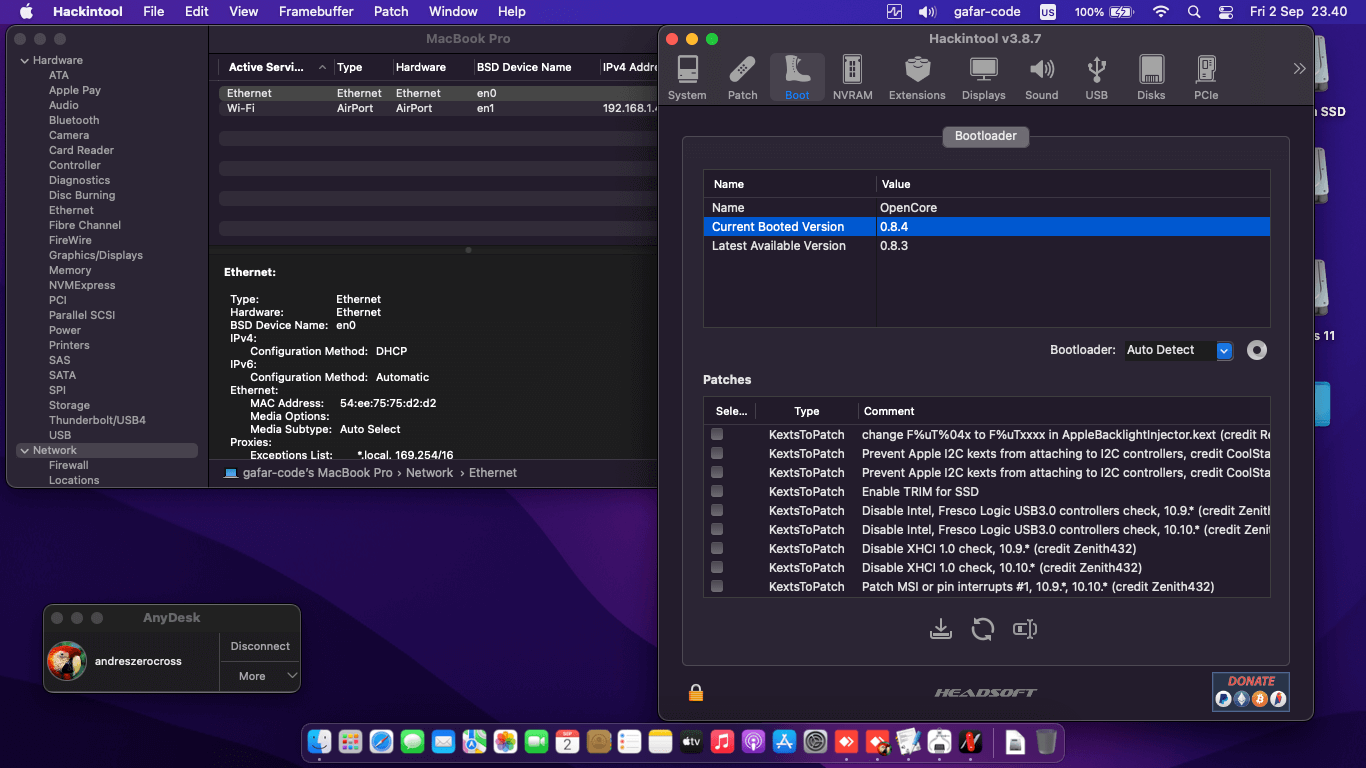
Task: Click the volume icon in menu bar
Action: point(928,12)
